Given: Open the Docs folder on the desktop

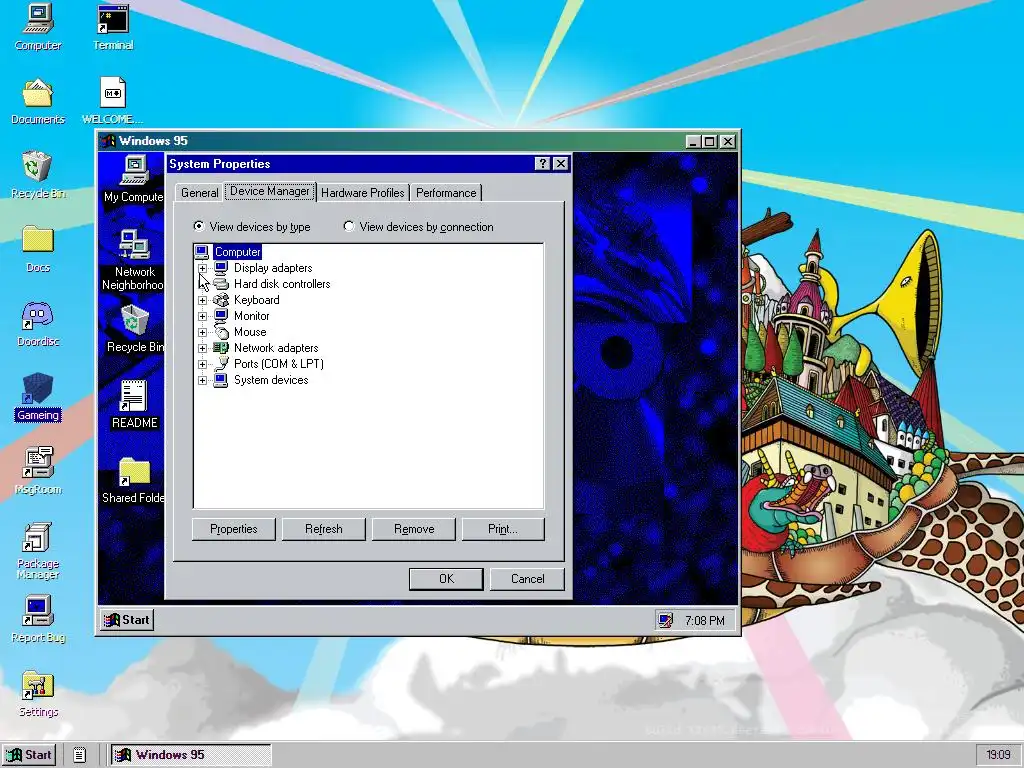Looking at the screenshot, I should [38, 240].
